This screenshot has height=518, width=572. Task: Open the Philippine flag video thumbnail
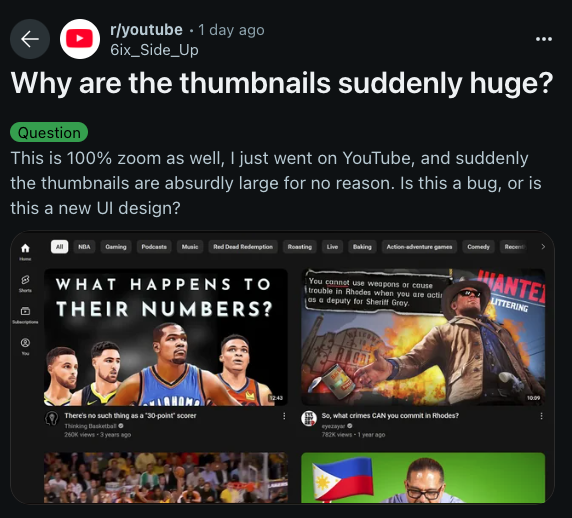(423, 478)
